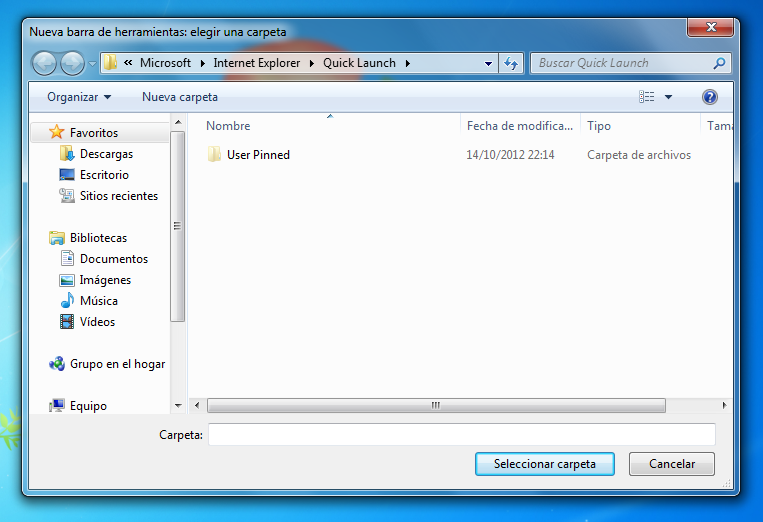Click the navigation pane vertical scrollbar thumb

tap(178, 226)
